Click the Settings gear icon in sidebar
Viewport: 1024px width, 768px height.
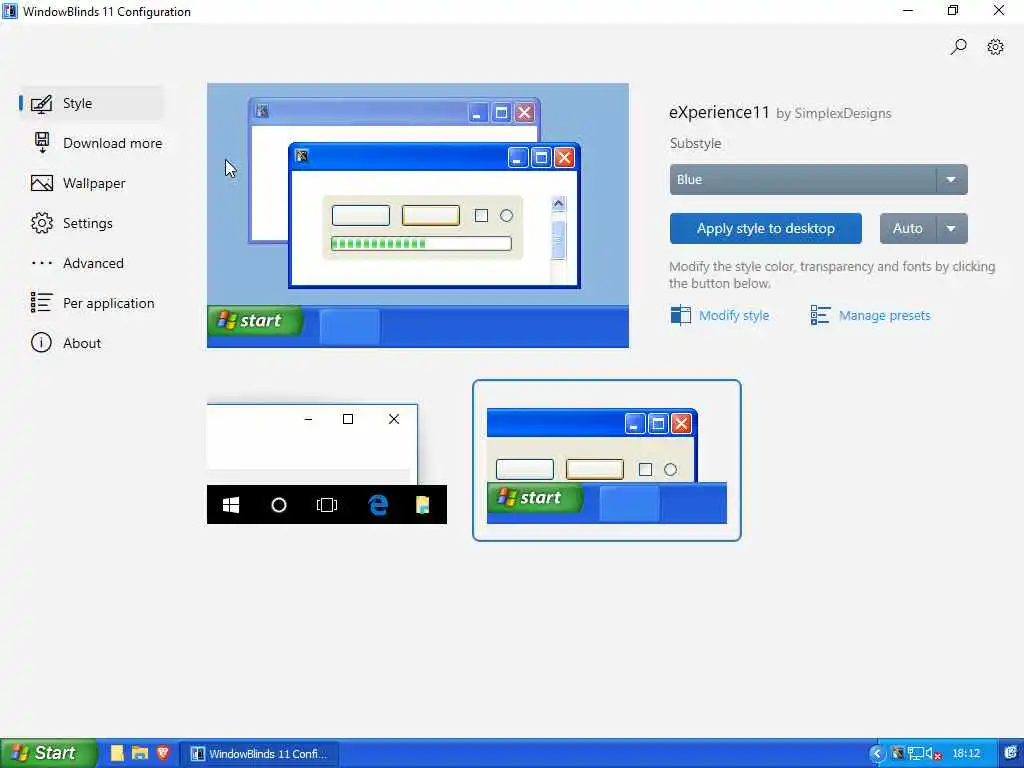[42, 223]
